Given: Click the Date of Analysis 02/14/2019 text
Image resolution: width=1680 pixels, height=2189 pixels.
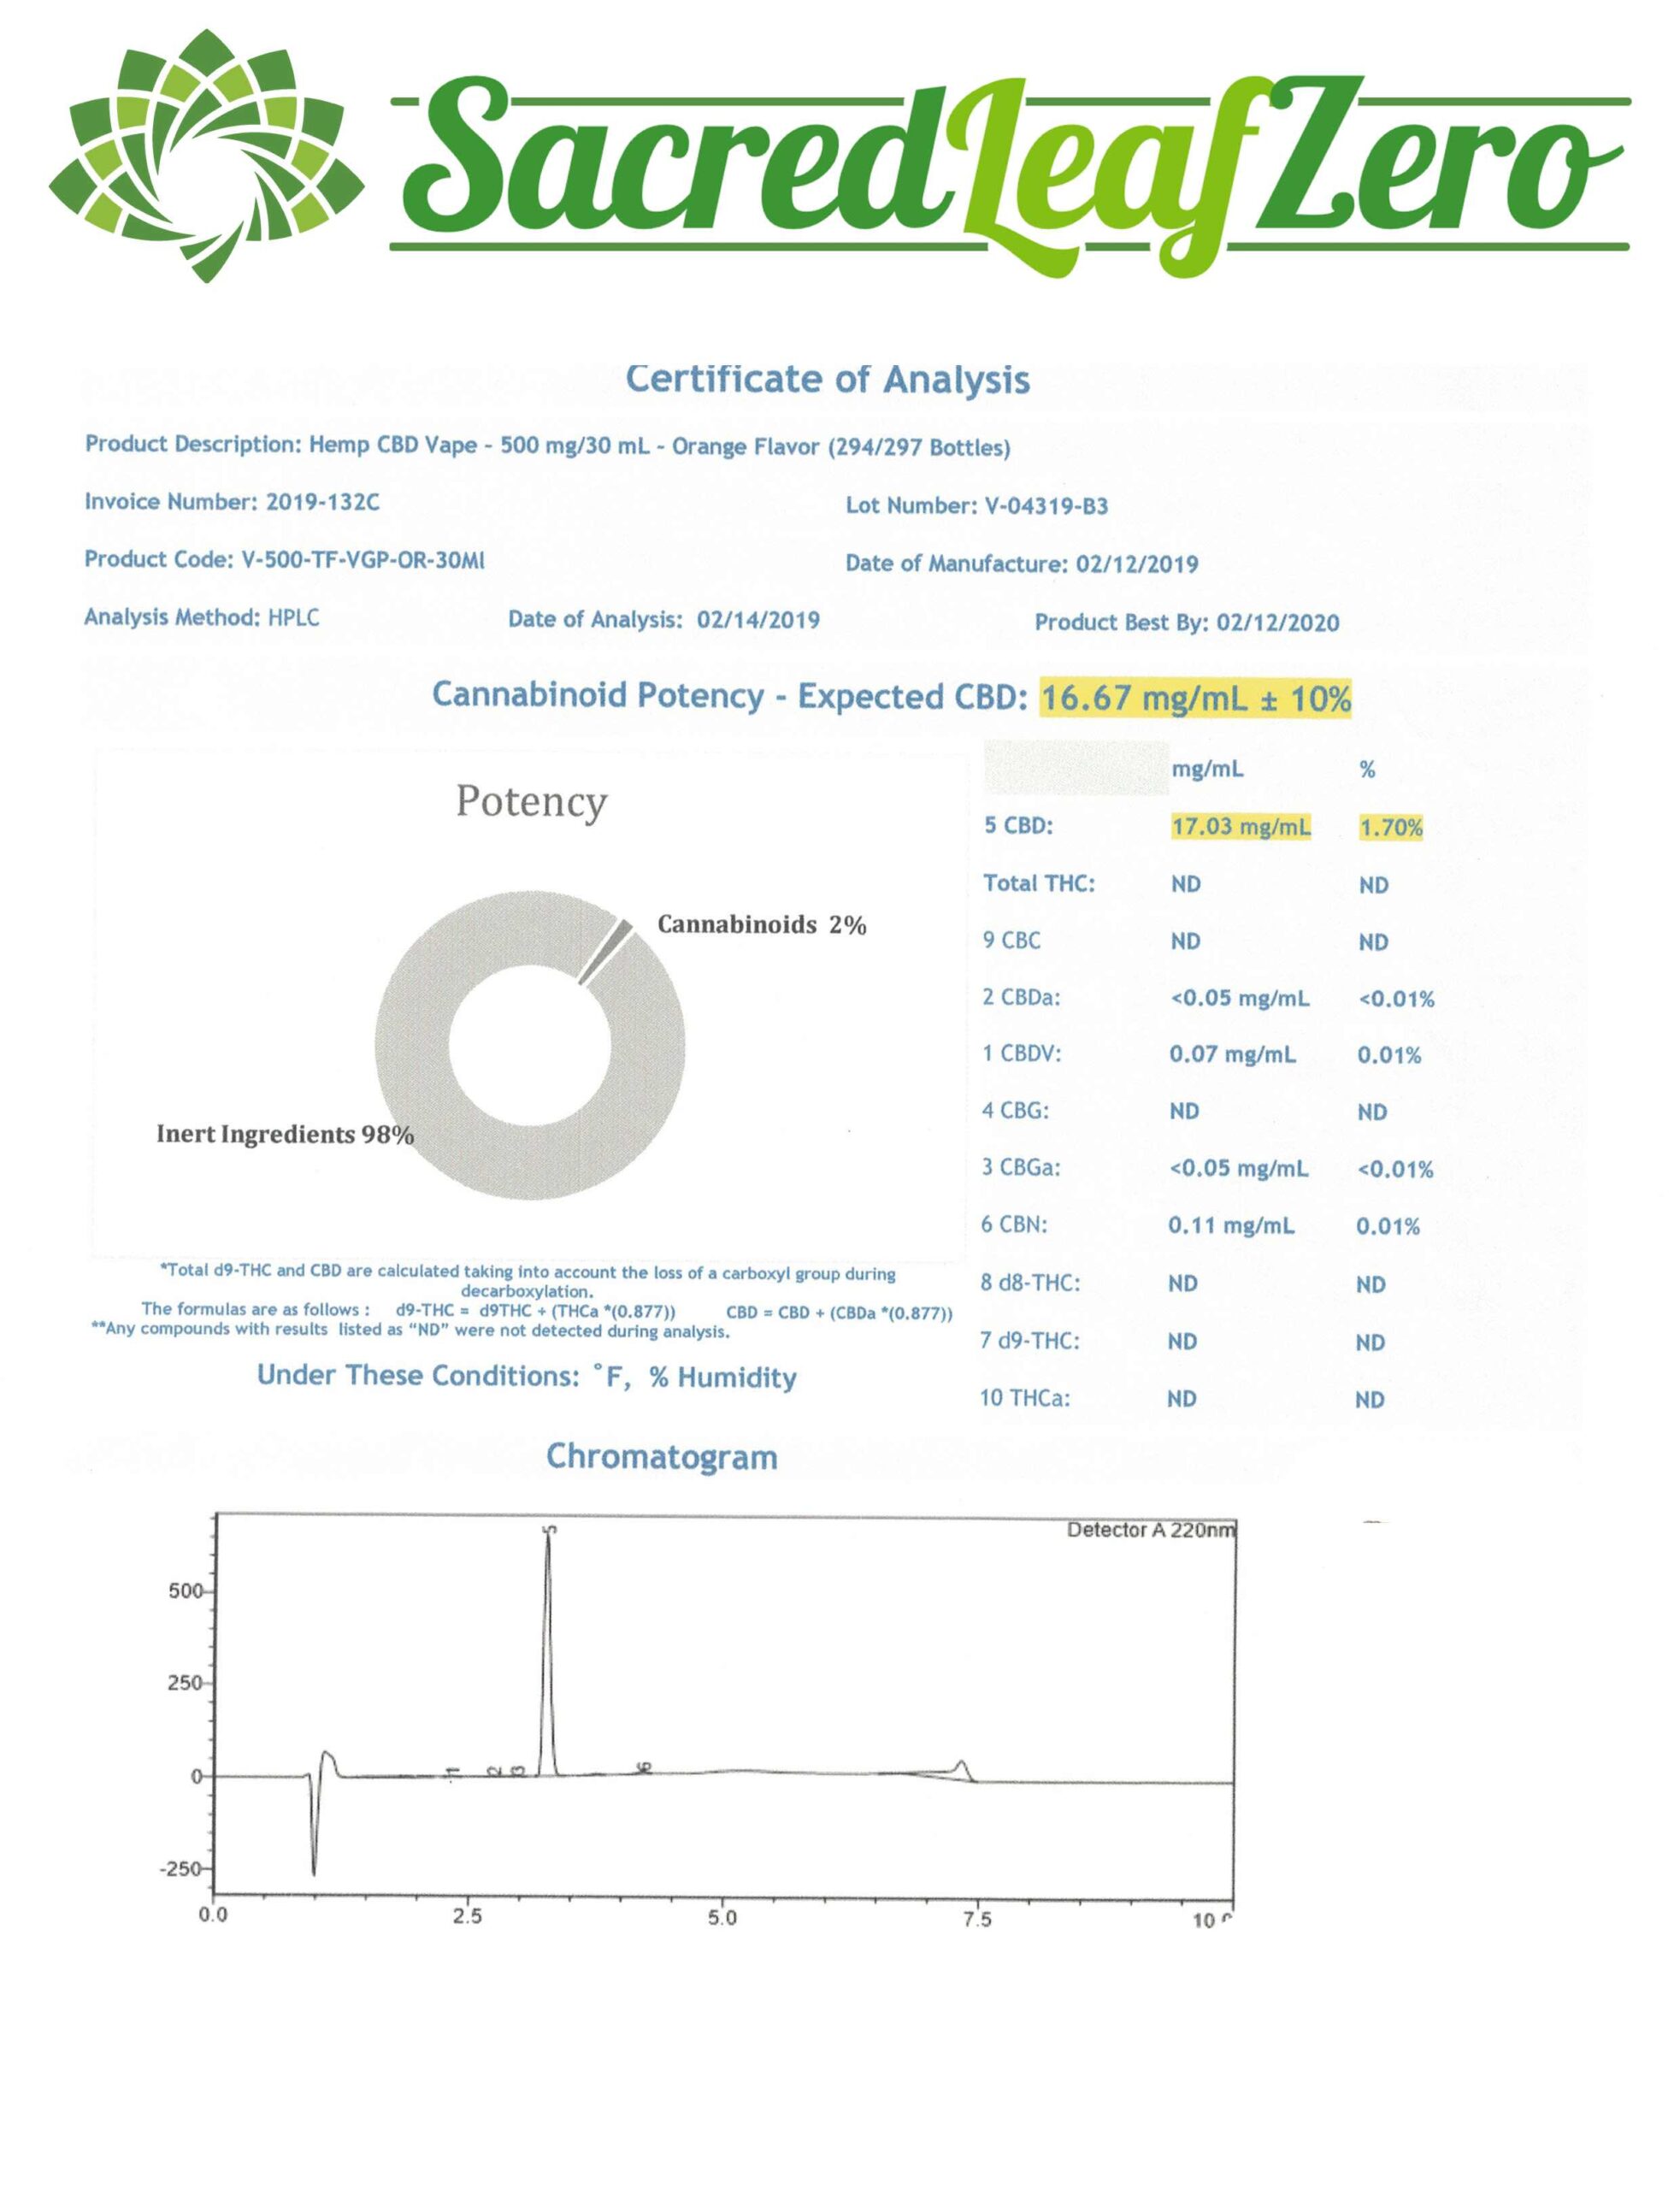Looking at the screenshot, I should [x=663, y=620].
